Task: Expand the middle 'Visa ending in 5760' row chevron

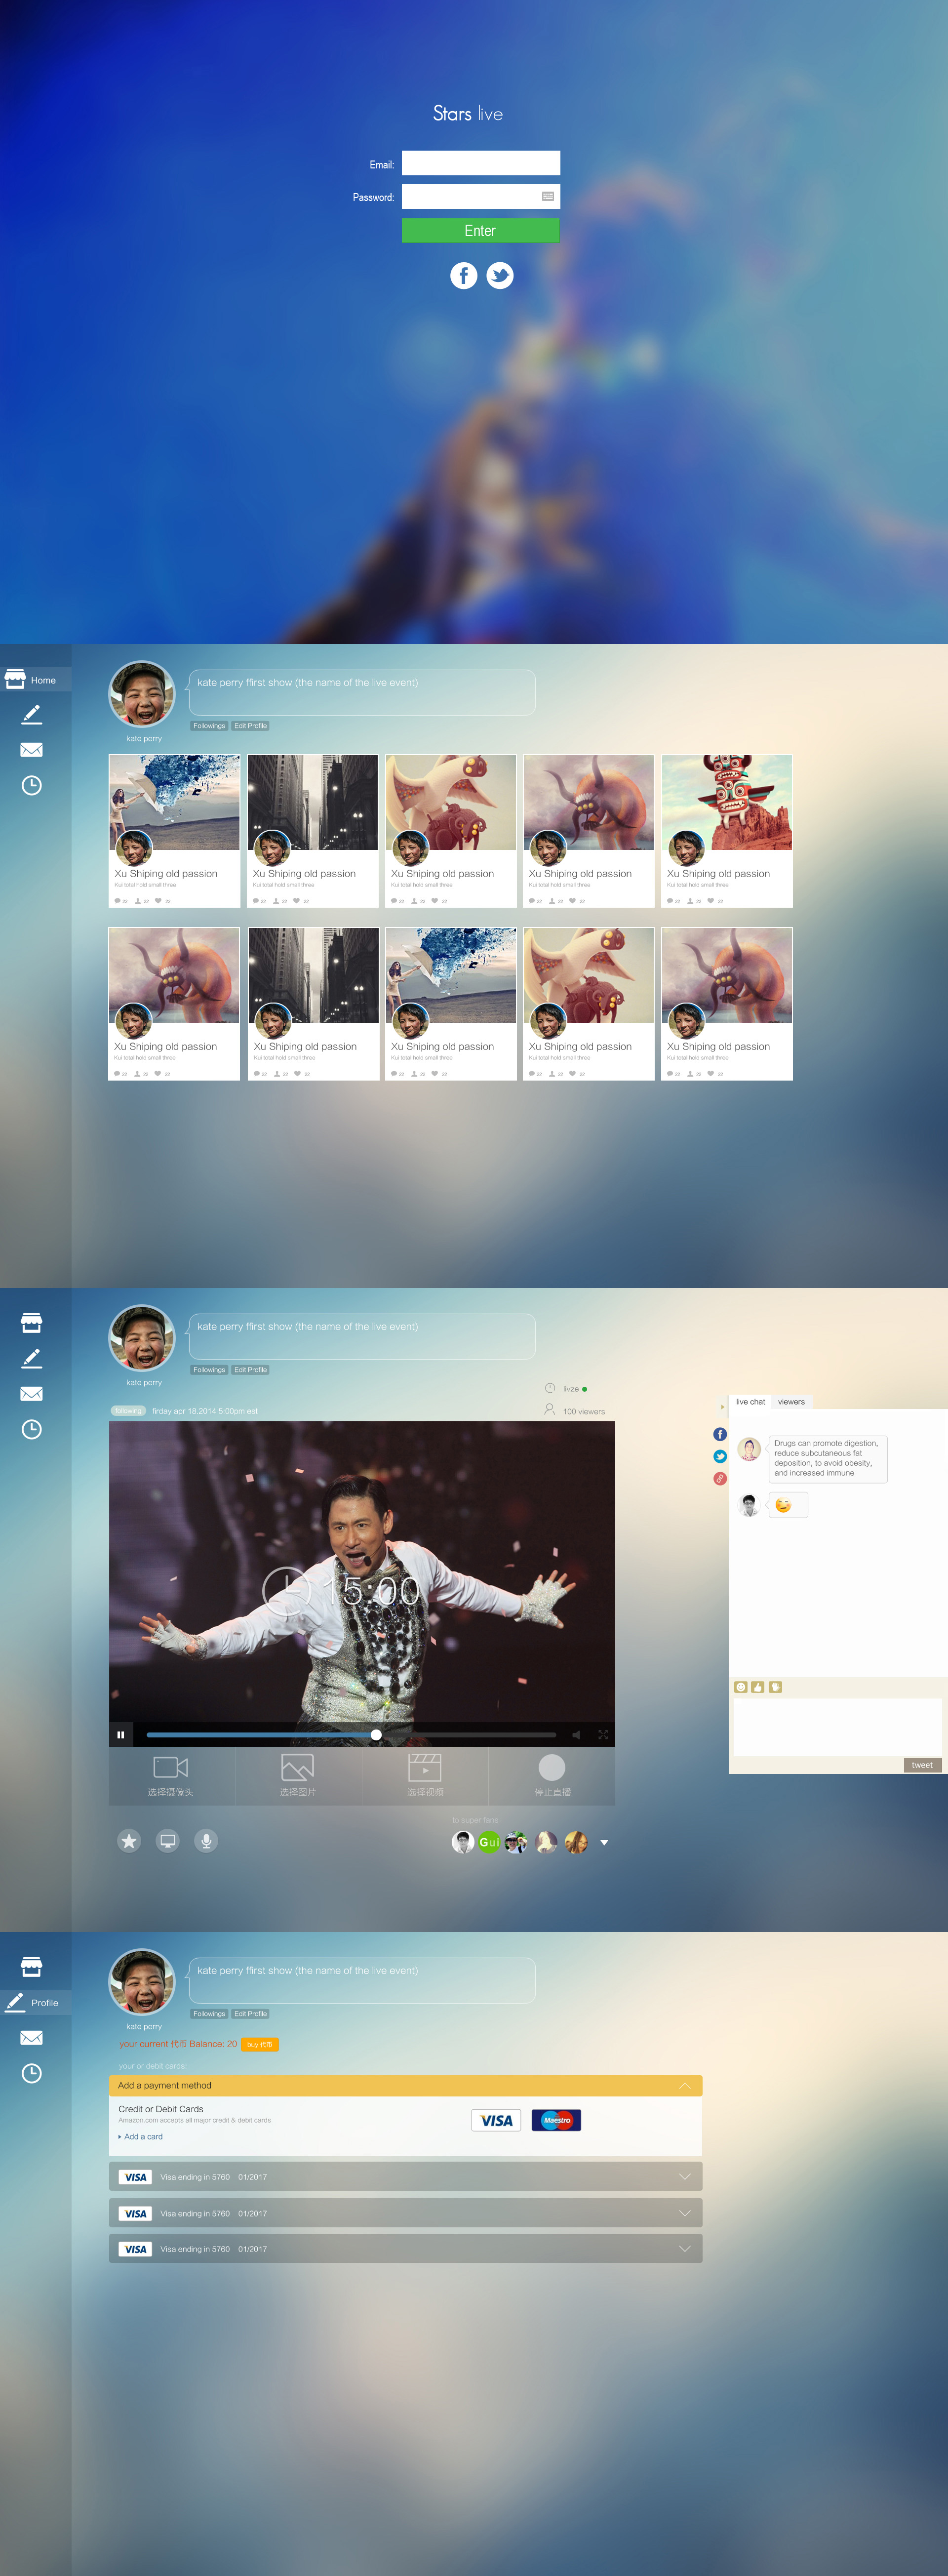Action: click(x=685, y=2213)
